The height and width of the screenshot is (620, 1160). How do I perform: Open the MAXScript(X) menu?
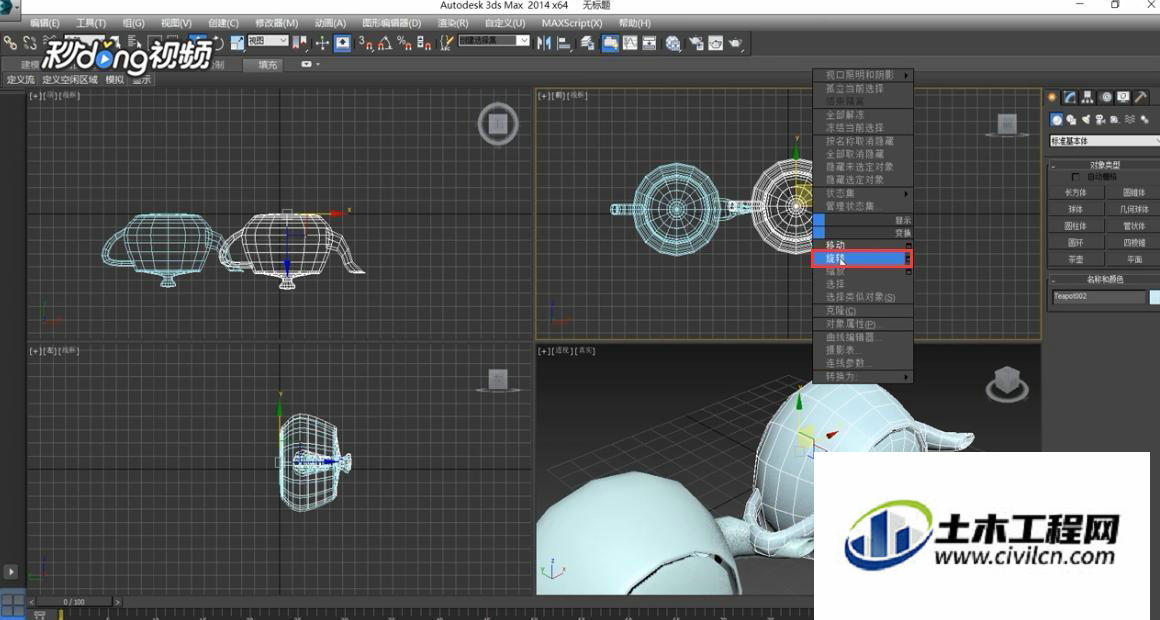coord(572,23)
